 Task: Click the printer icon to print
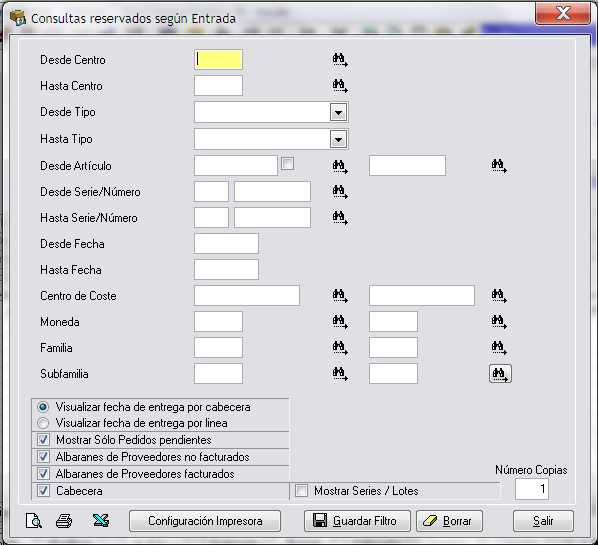click(x=64, y=521)
